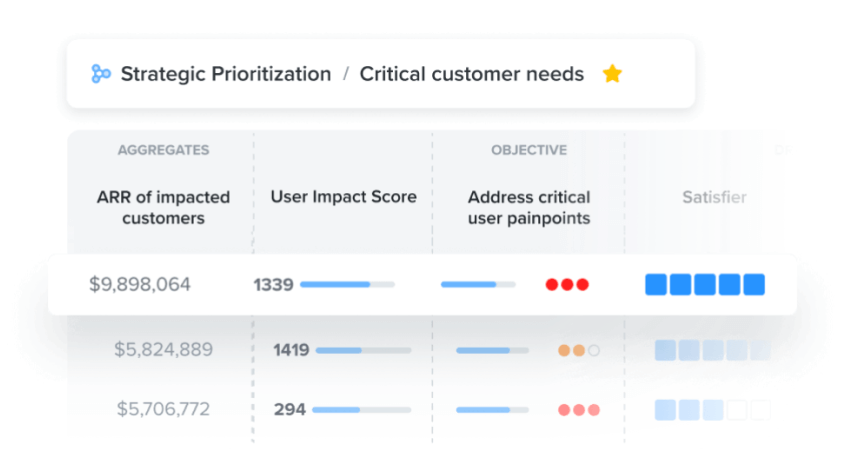Click the Strategic Prioritization hierarchy icon
This screenshot has height=468, width=844.
tap(101, 74)
